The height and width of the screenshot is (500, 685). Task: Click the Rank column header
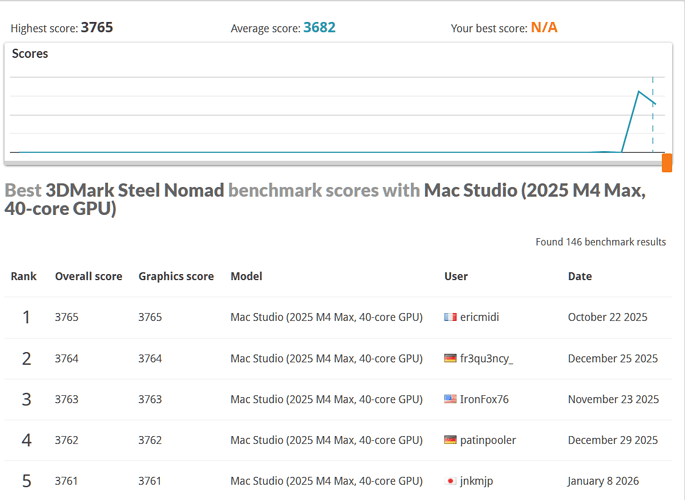click(24, 276)
